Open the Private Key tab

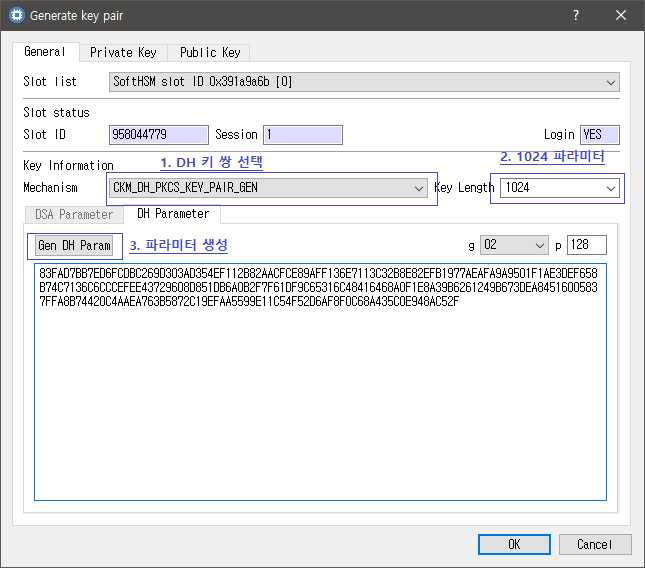(x=123, y=53)
